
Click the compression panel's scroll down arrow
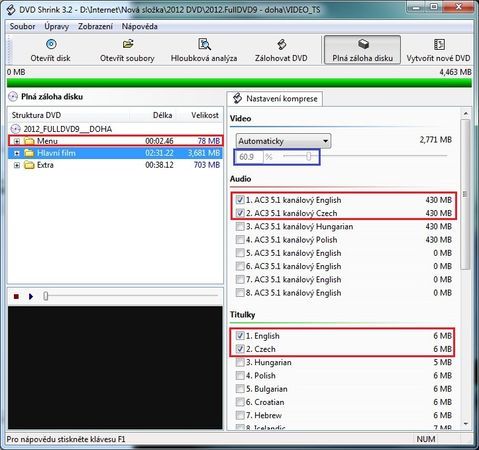tap(465, 424)
